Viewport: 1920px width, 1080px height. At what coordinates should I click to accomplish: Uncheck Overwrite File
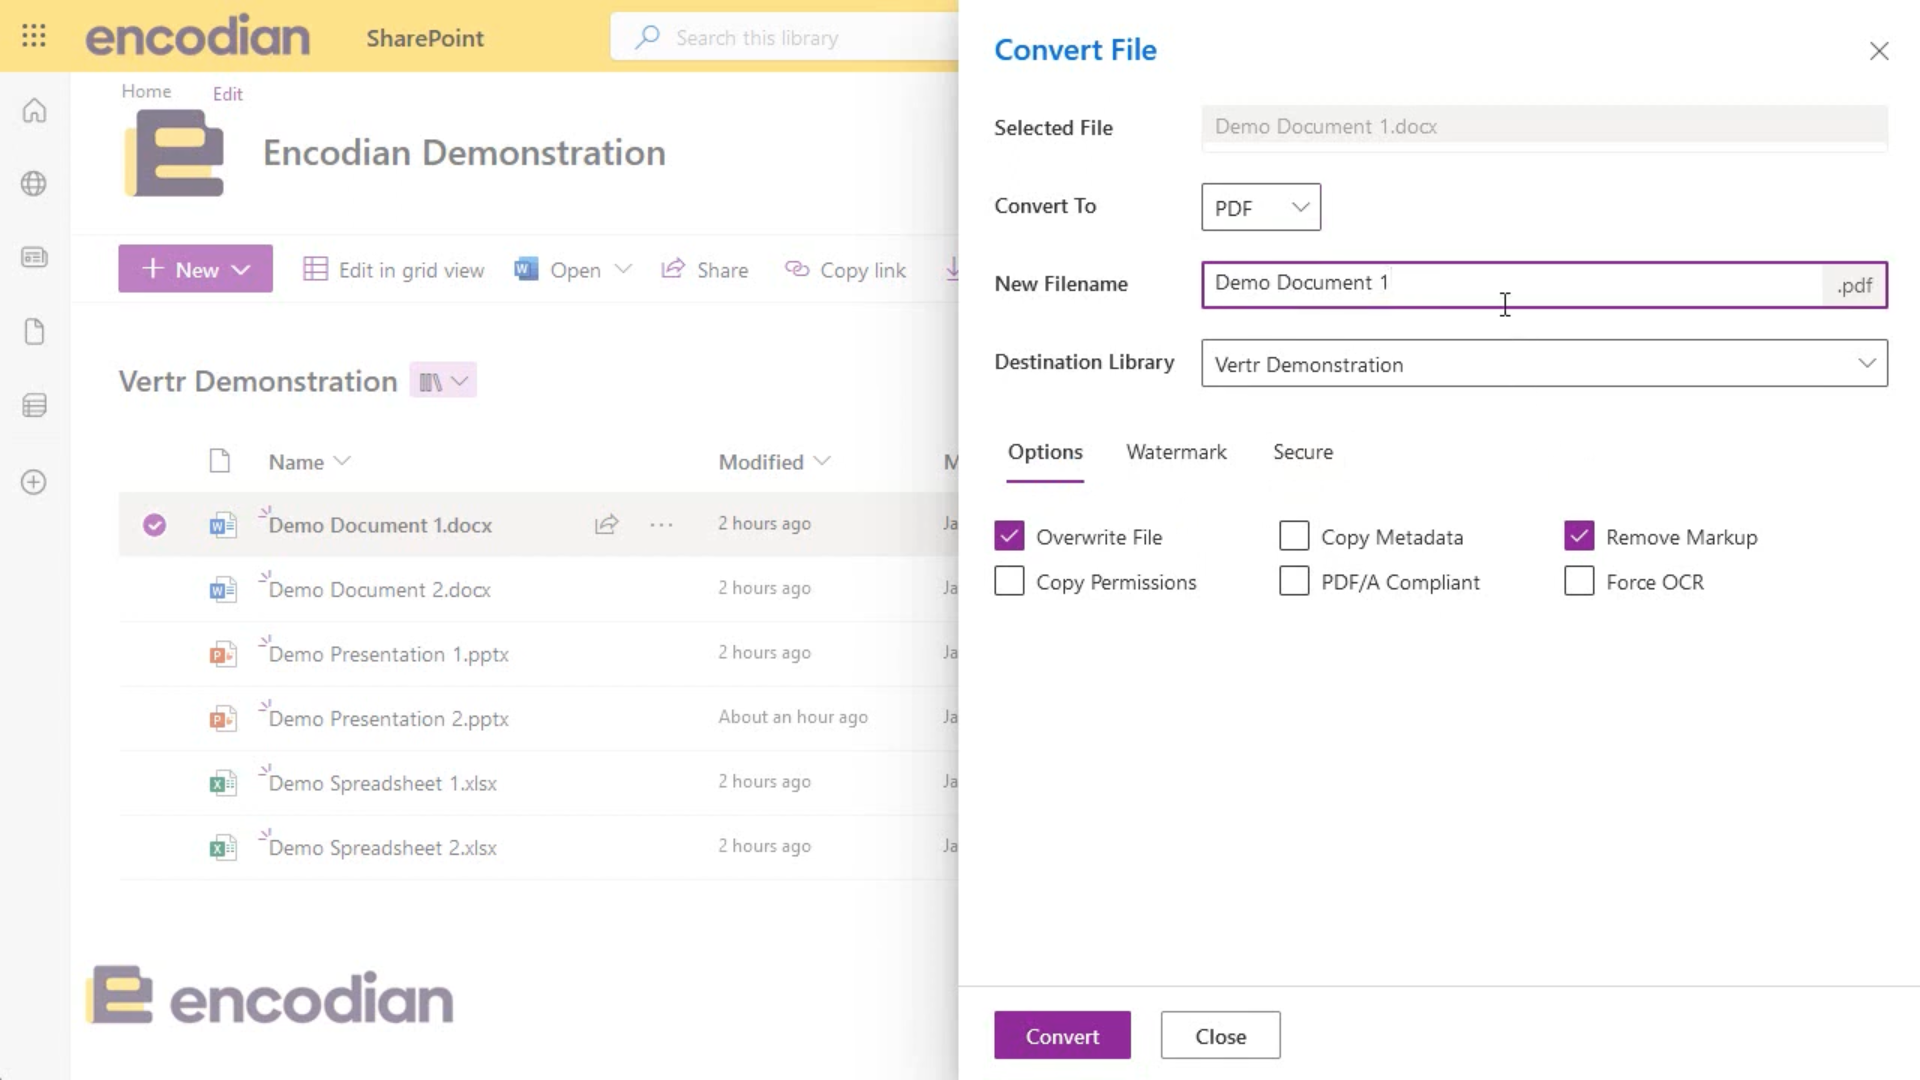[x=1009, y=537]
